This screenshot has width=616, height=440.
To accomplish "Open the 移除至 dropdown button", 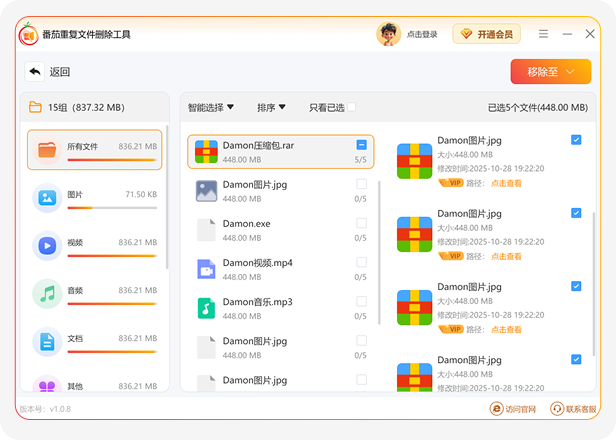I will [x=543, y=72].
